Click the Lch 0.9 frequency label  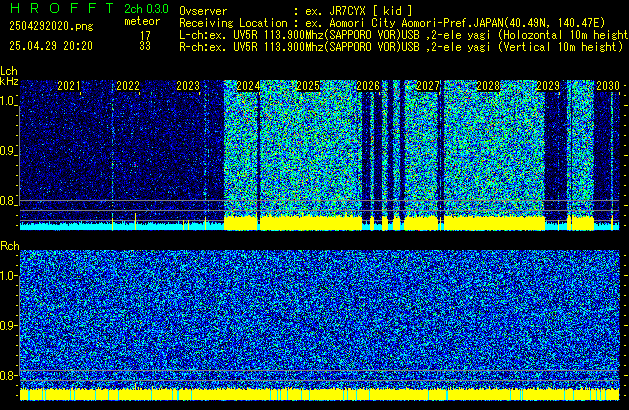8,151
